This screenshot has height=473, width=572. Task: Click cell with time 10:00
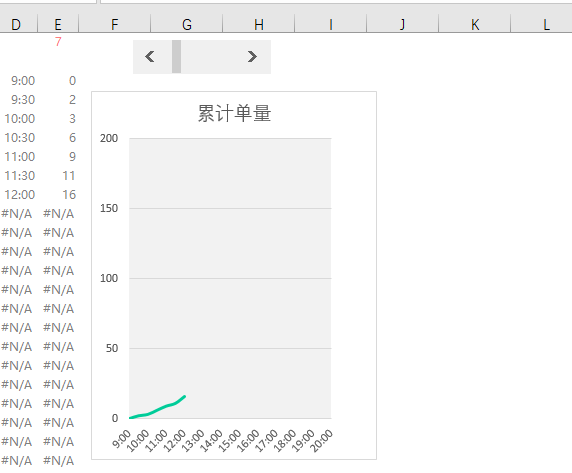[x=20, y=119]
